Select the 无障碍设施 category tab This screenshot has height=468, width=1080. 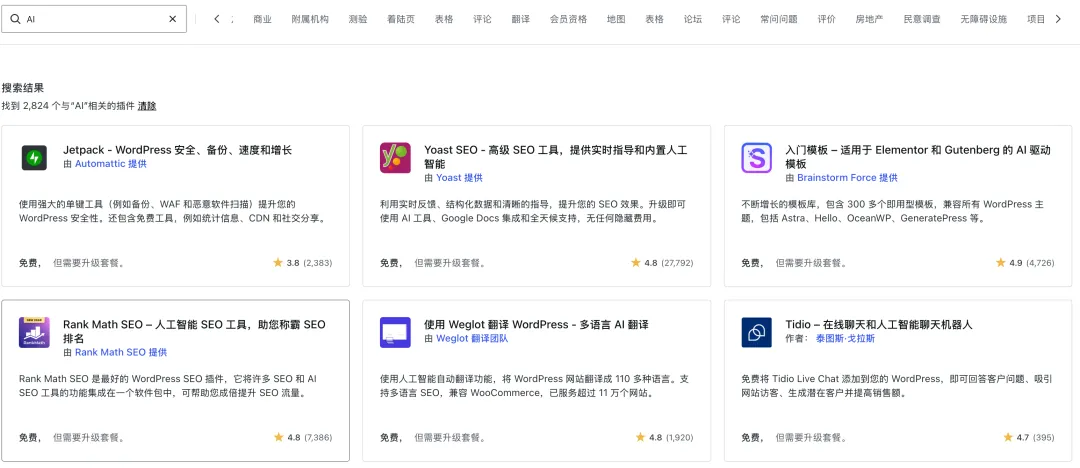[984, 19]
